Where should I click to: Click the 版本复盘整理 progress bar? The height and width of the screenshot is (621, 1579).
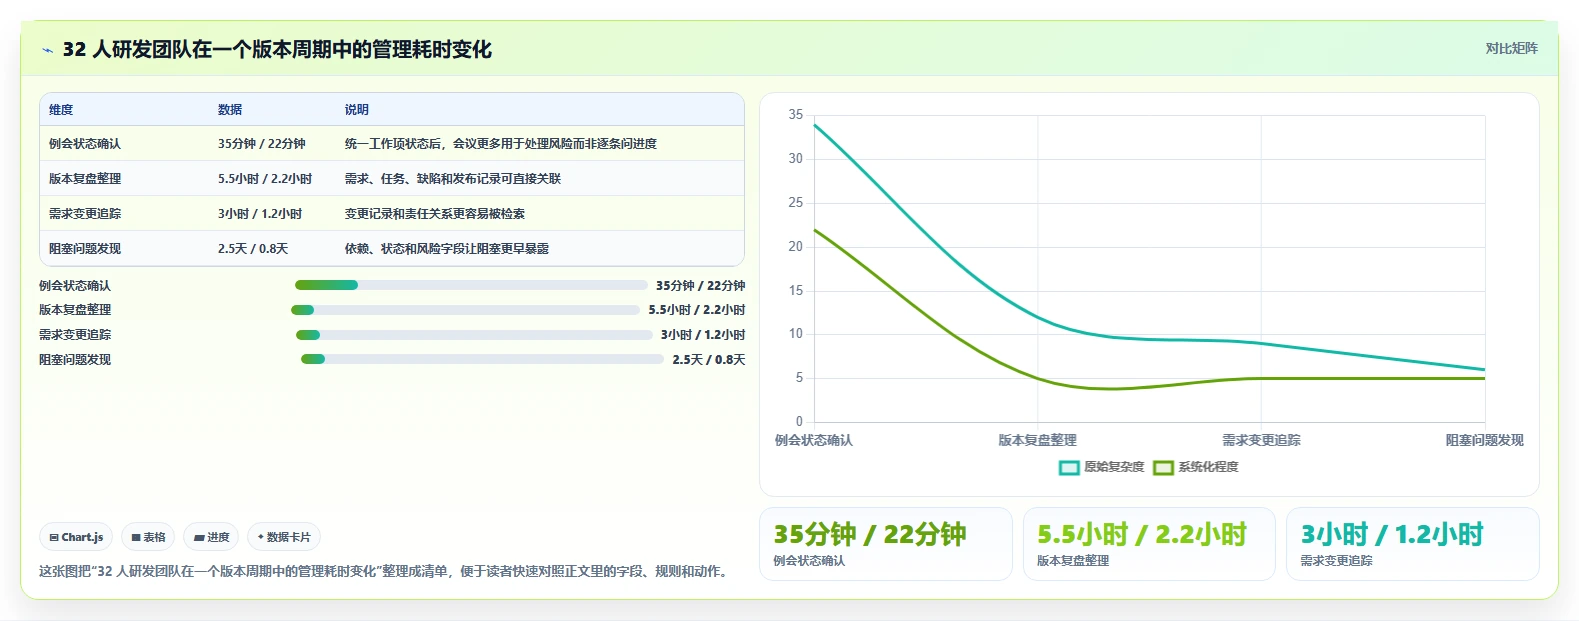coord(465,310)
